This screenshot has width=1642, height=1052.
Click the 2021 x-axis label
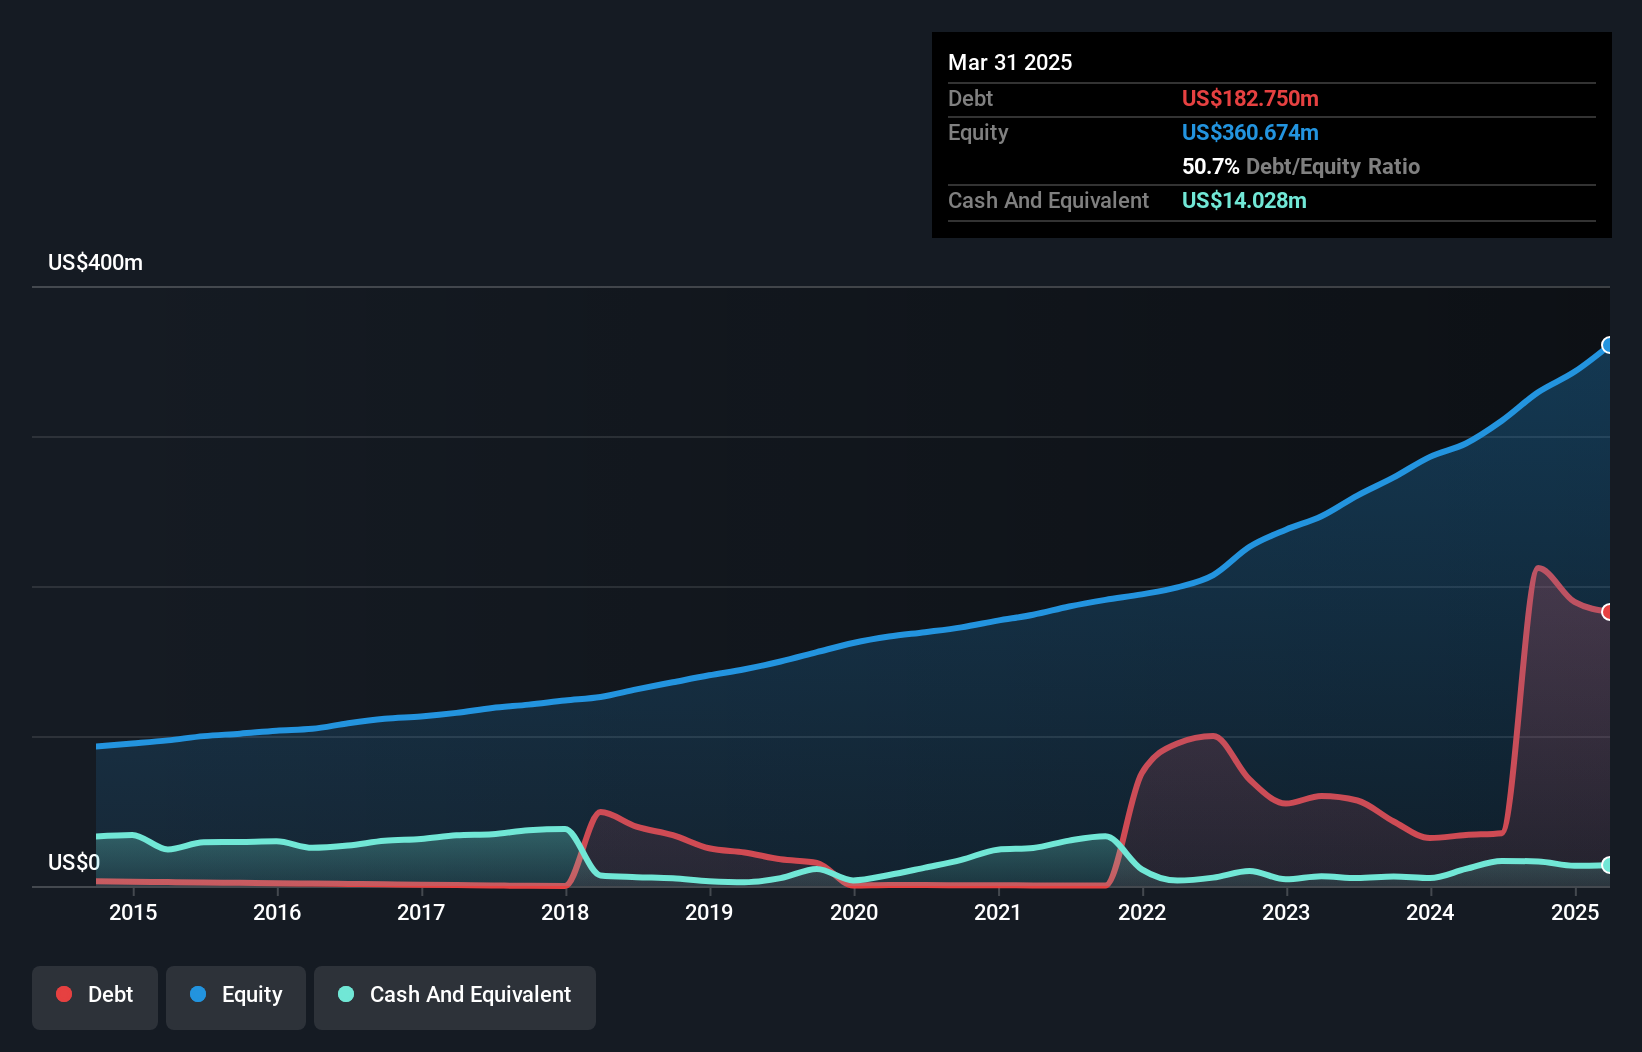tap(998, 912)
